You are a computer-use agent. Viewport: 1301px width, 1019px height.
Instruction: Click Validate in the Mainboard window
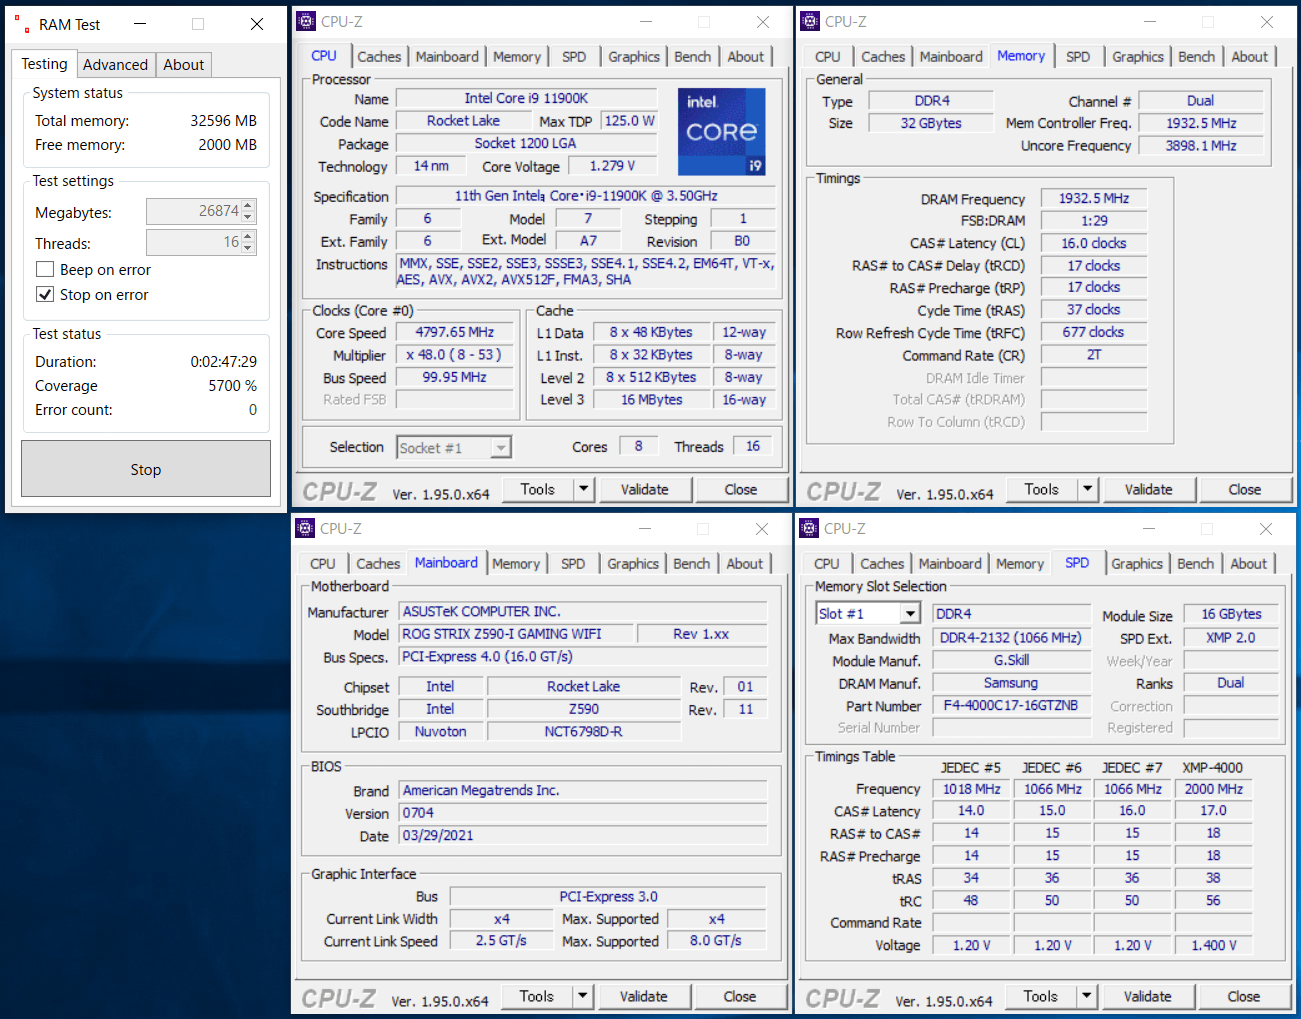click(x=643, y=996)
